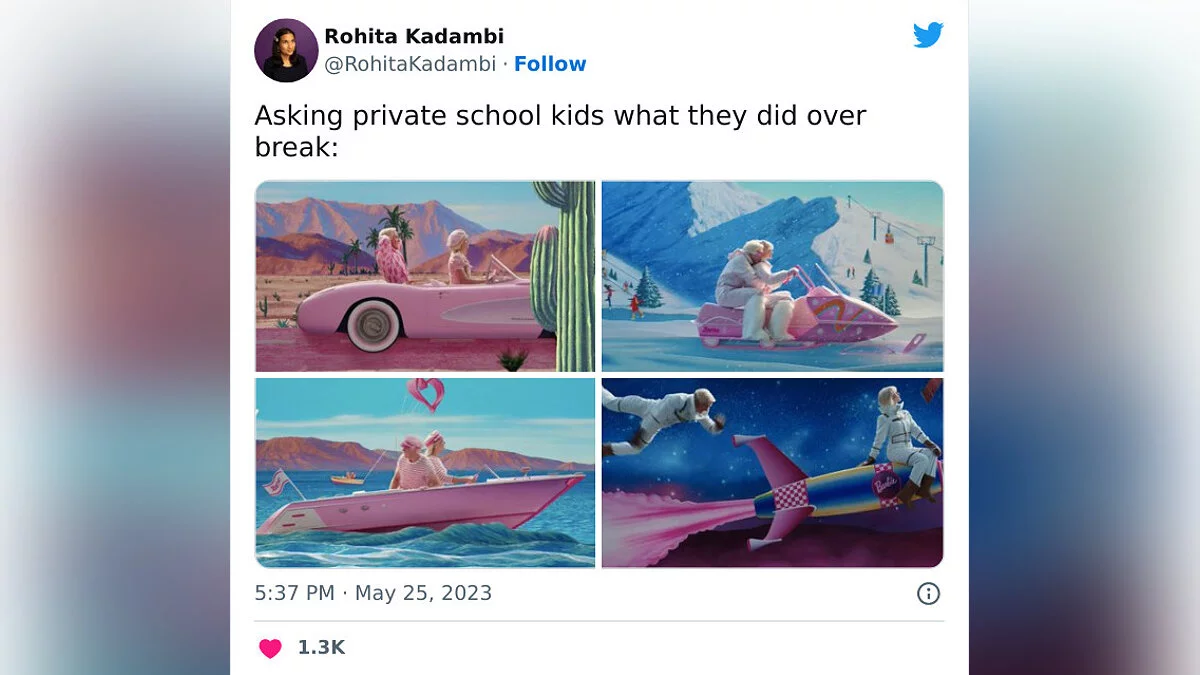
Task: Click the info circle icon
Action: pyautogui.click(x=928, y=594)
